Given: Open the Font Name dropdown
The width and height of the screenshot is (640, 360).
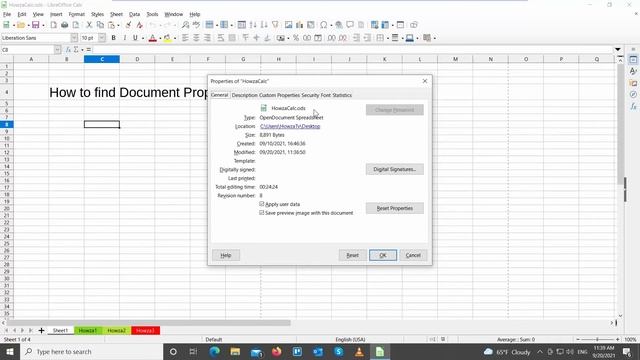Looking at the screenshot, I should click(74, 38).
